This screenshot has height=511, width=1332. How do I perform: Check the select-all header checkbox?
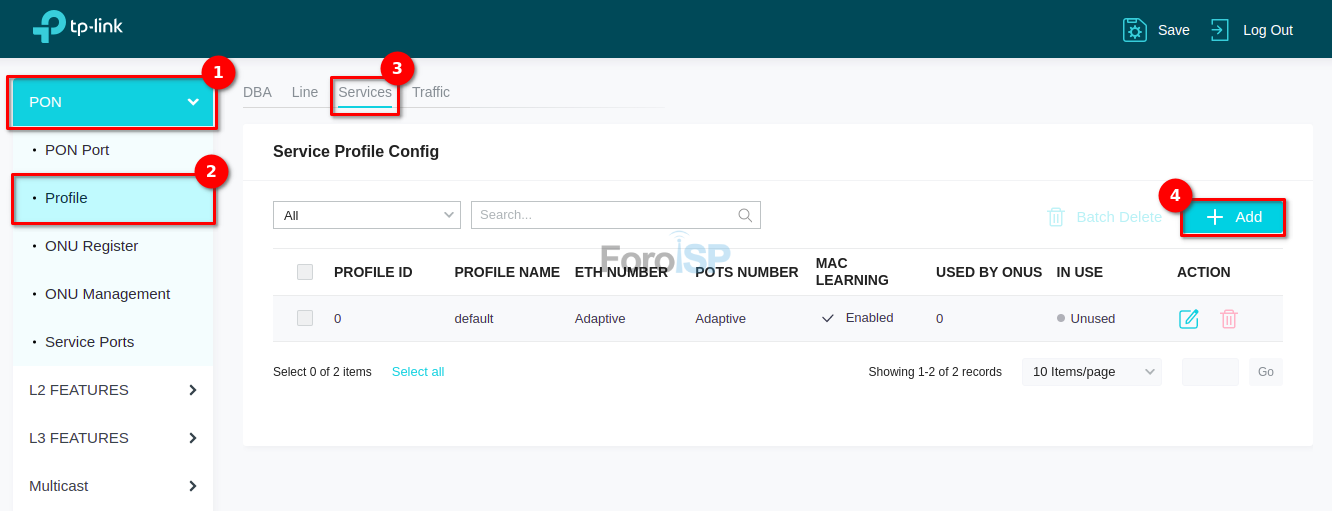pos(305,272)
